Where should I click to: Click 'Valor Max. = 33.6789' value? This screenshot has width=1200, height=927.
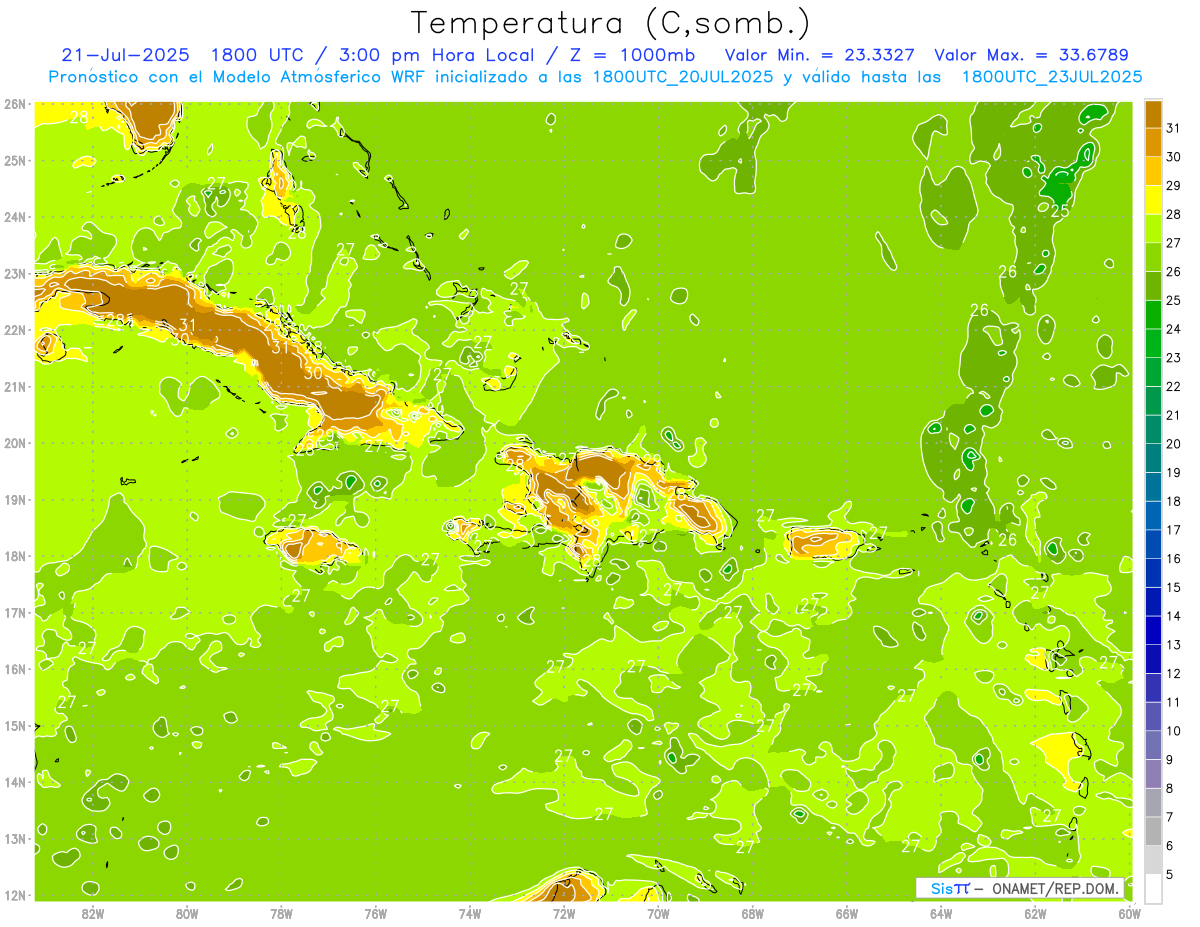(1032, 54)
